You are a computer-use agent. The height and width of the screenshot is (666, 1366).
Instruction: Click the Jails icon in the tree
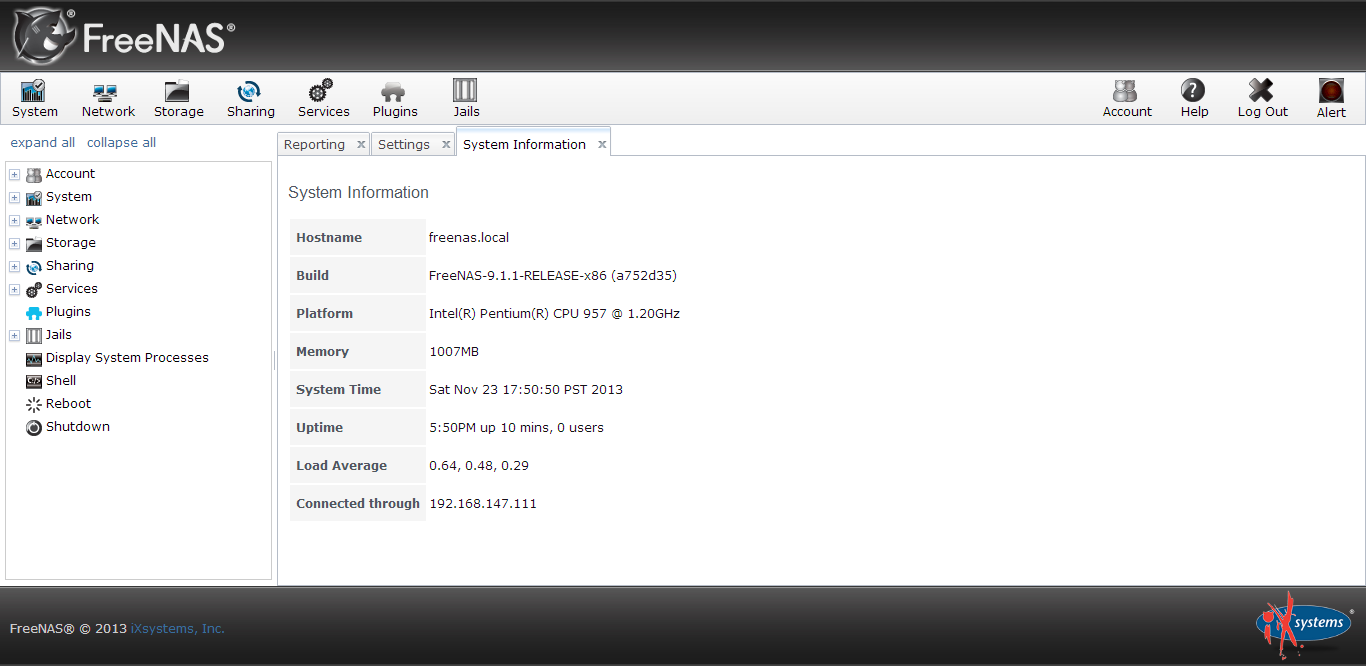click(34, 335)
